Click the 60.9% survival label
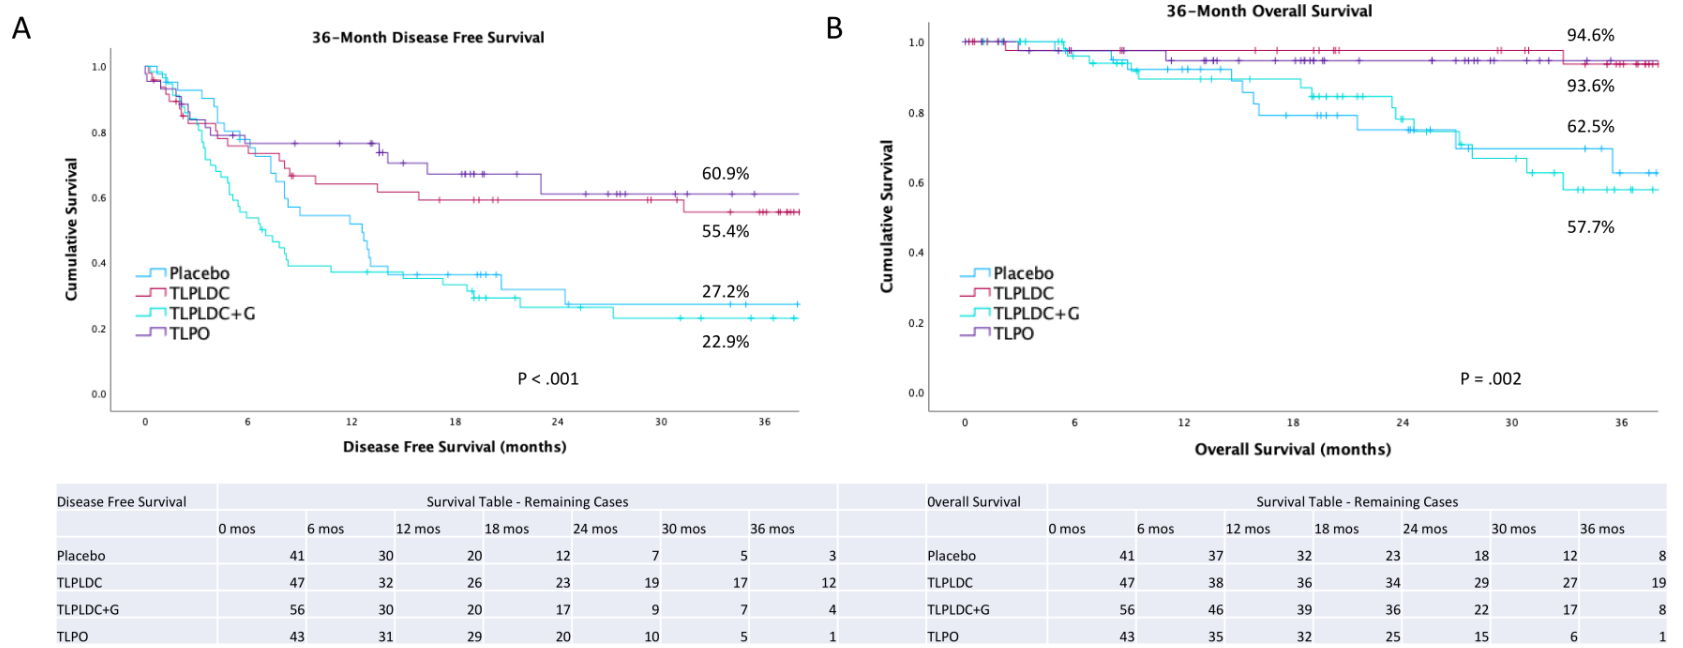The width and height of the screenshot is (1683, 648). pyautogui.click(x=725, y=173)
